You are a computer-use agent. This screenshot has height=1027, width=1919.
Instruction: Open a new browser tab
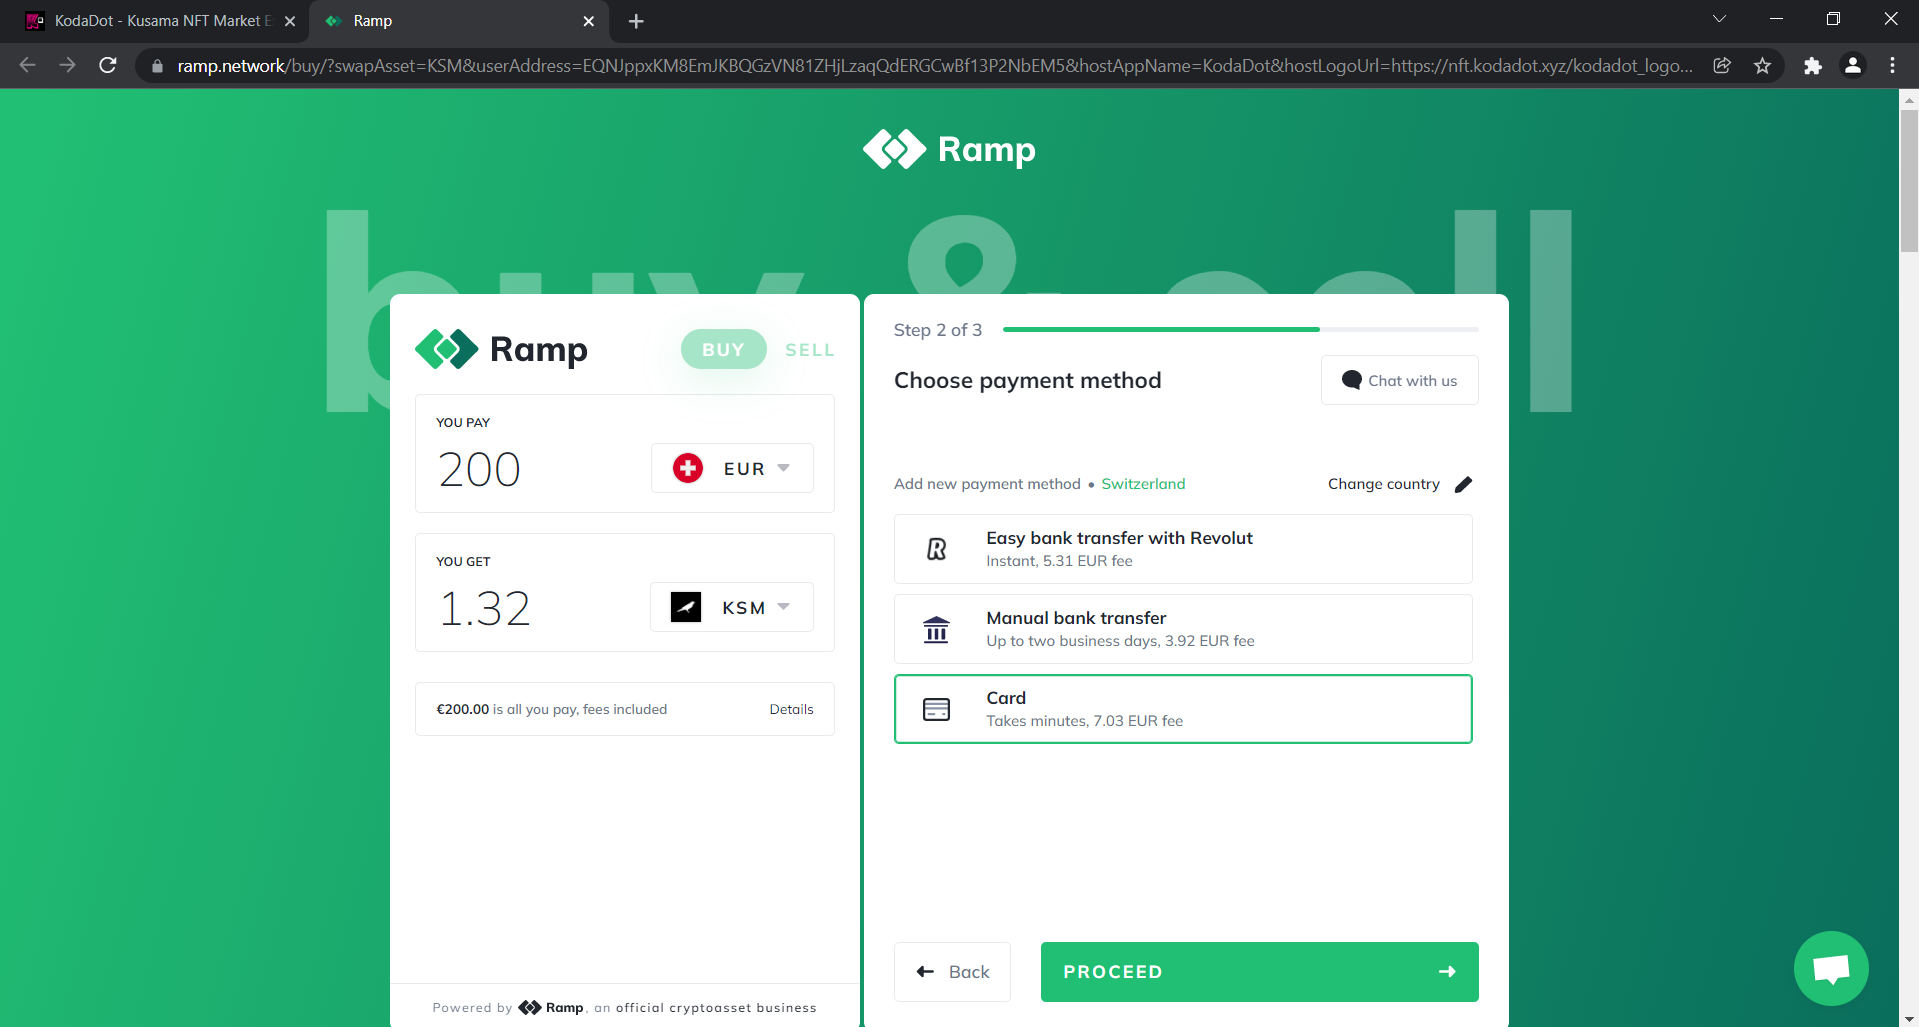[x=636, y=21]
